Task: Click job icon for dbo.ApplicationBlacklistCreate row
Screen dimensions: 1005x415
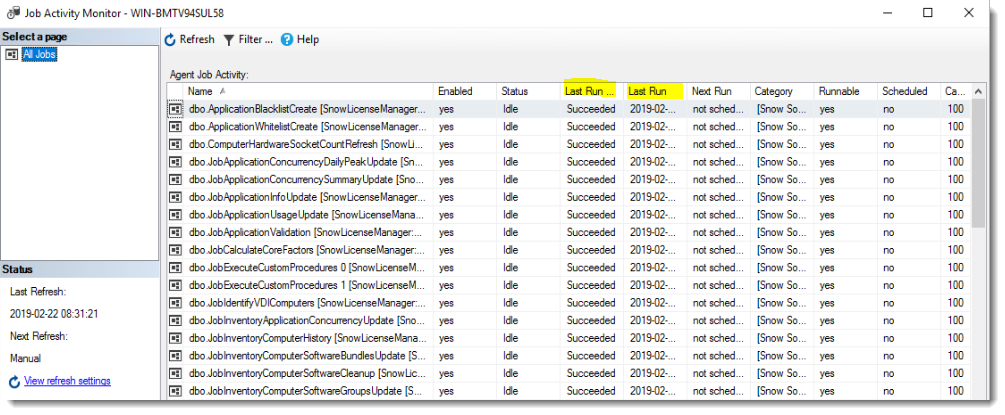Action: tap(175, 109)
